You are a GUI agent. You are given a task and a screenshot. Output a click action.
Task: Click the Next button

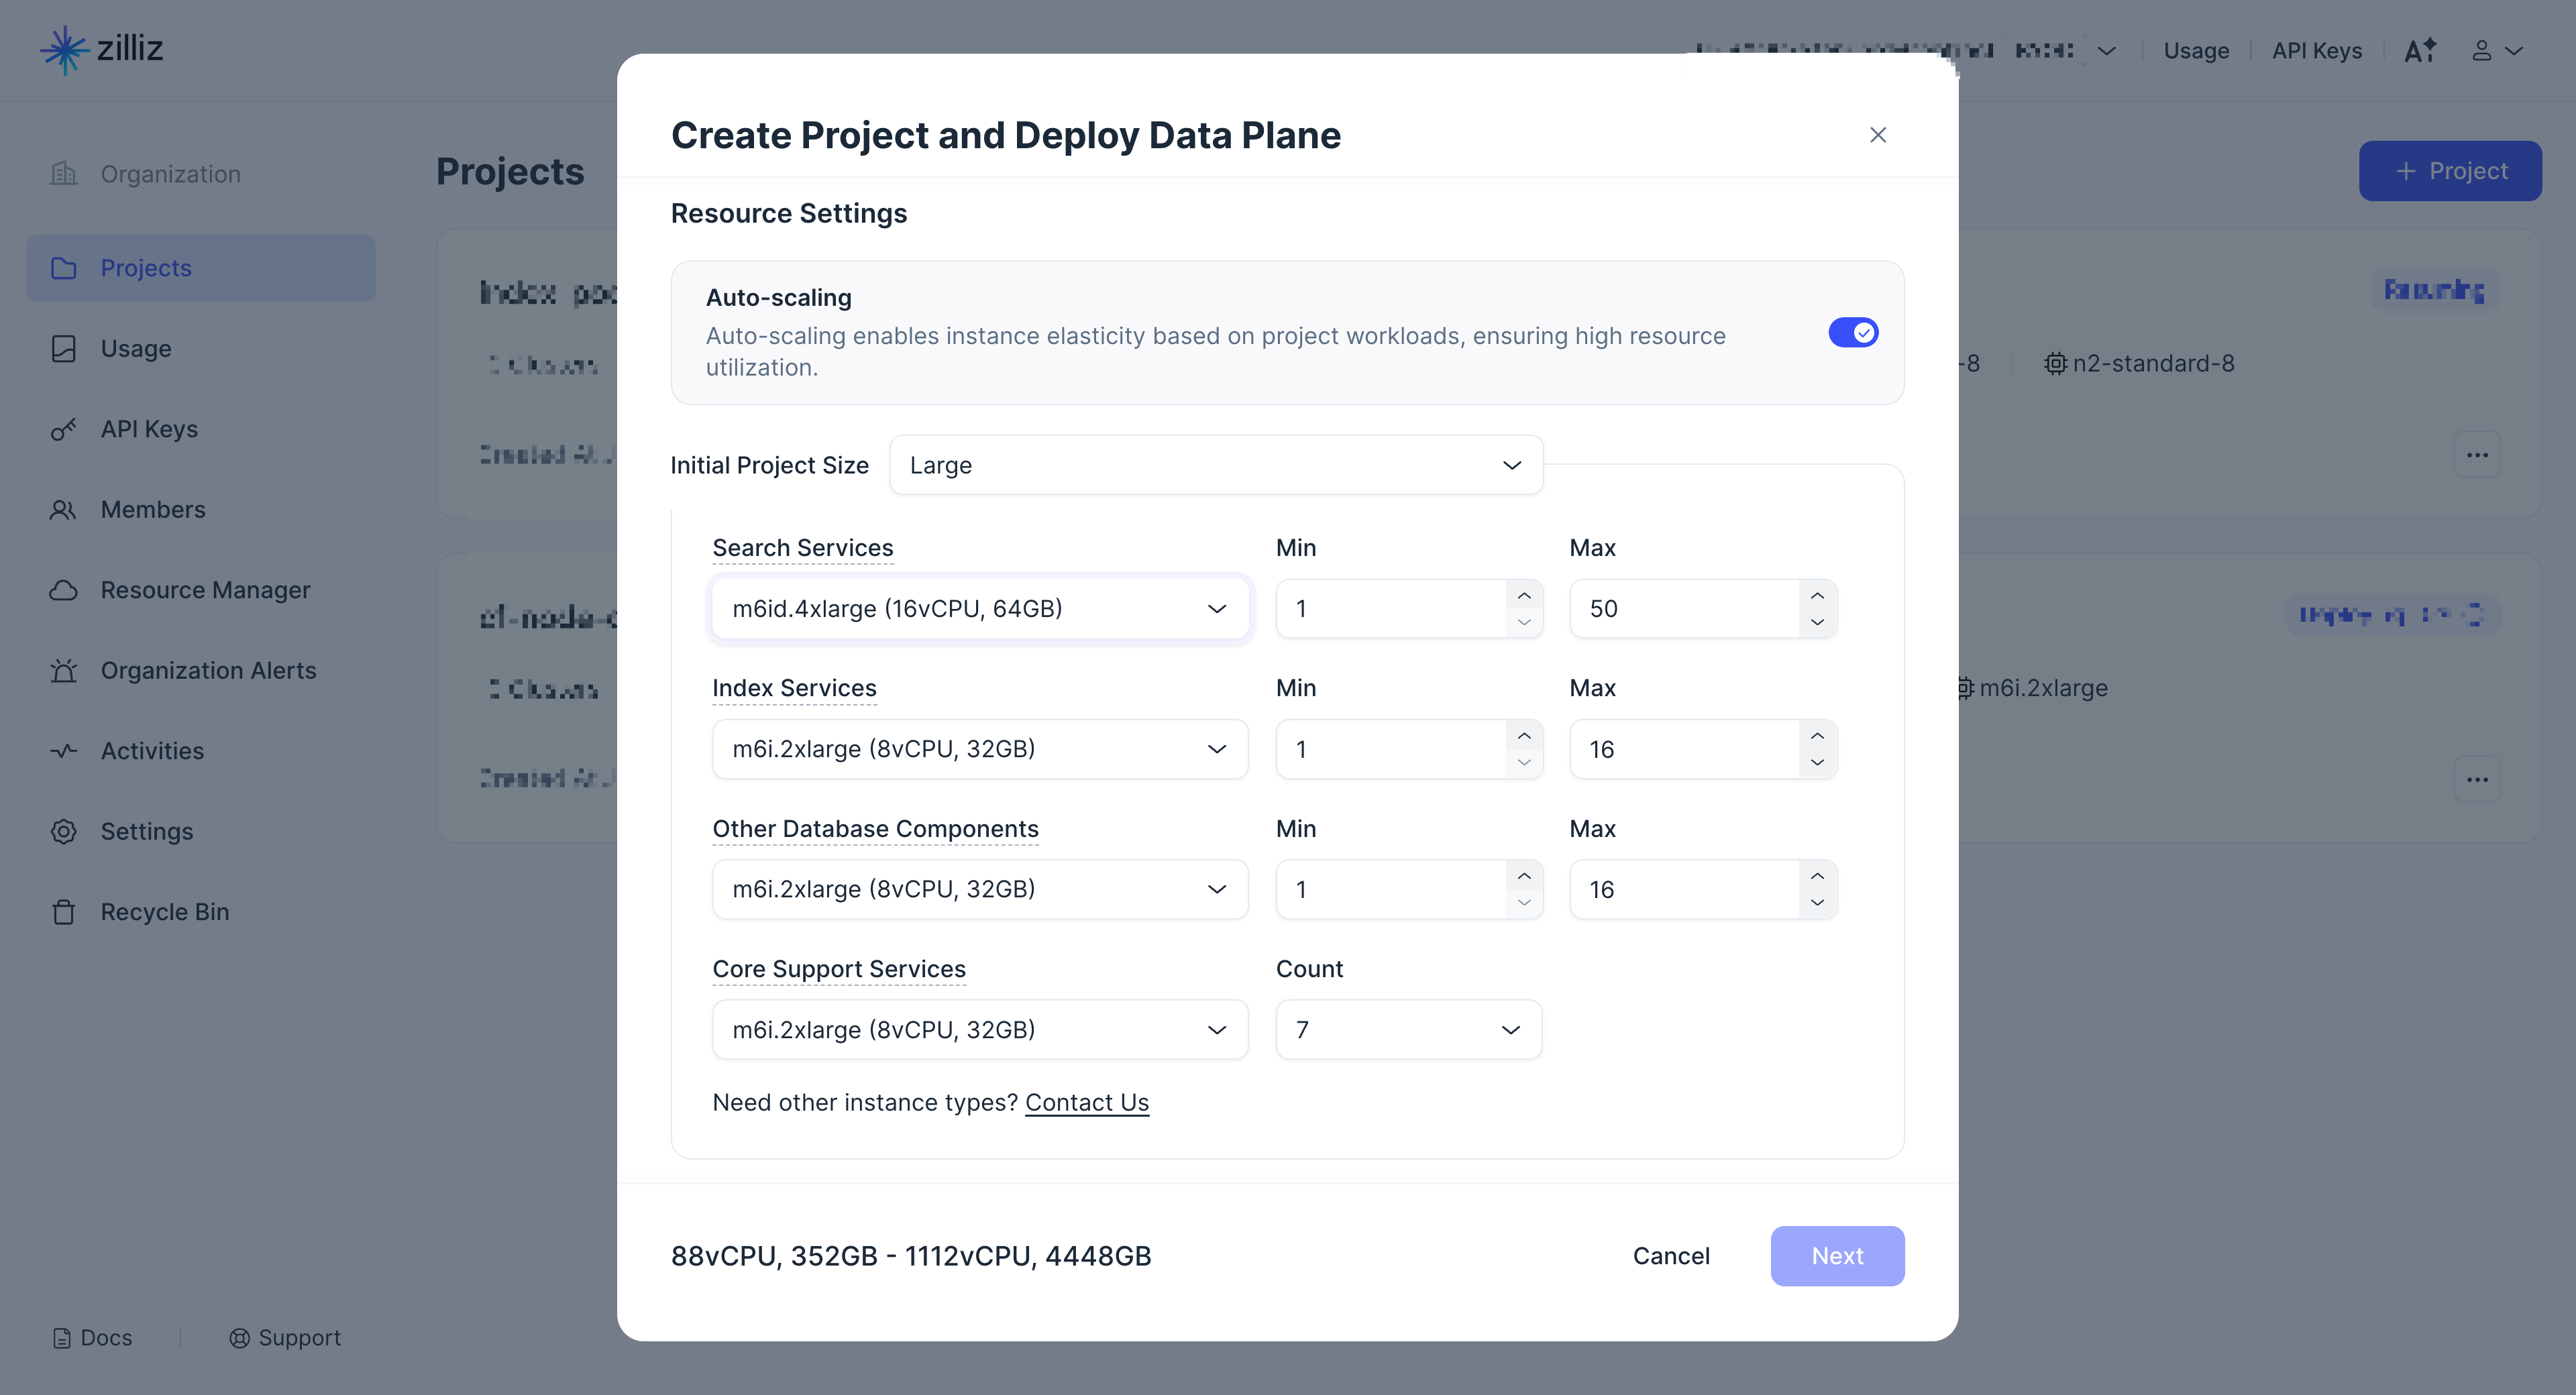(x=1837, y=1256)
